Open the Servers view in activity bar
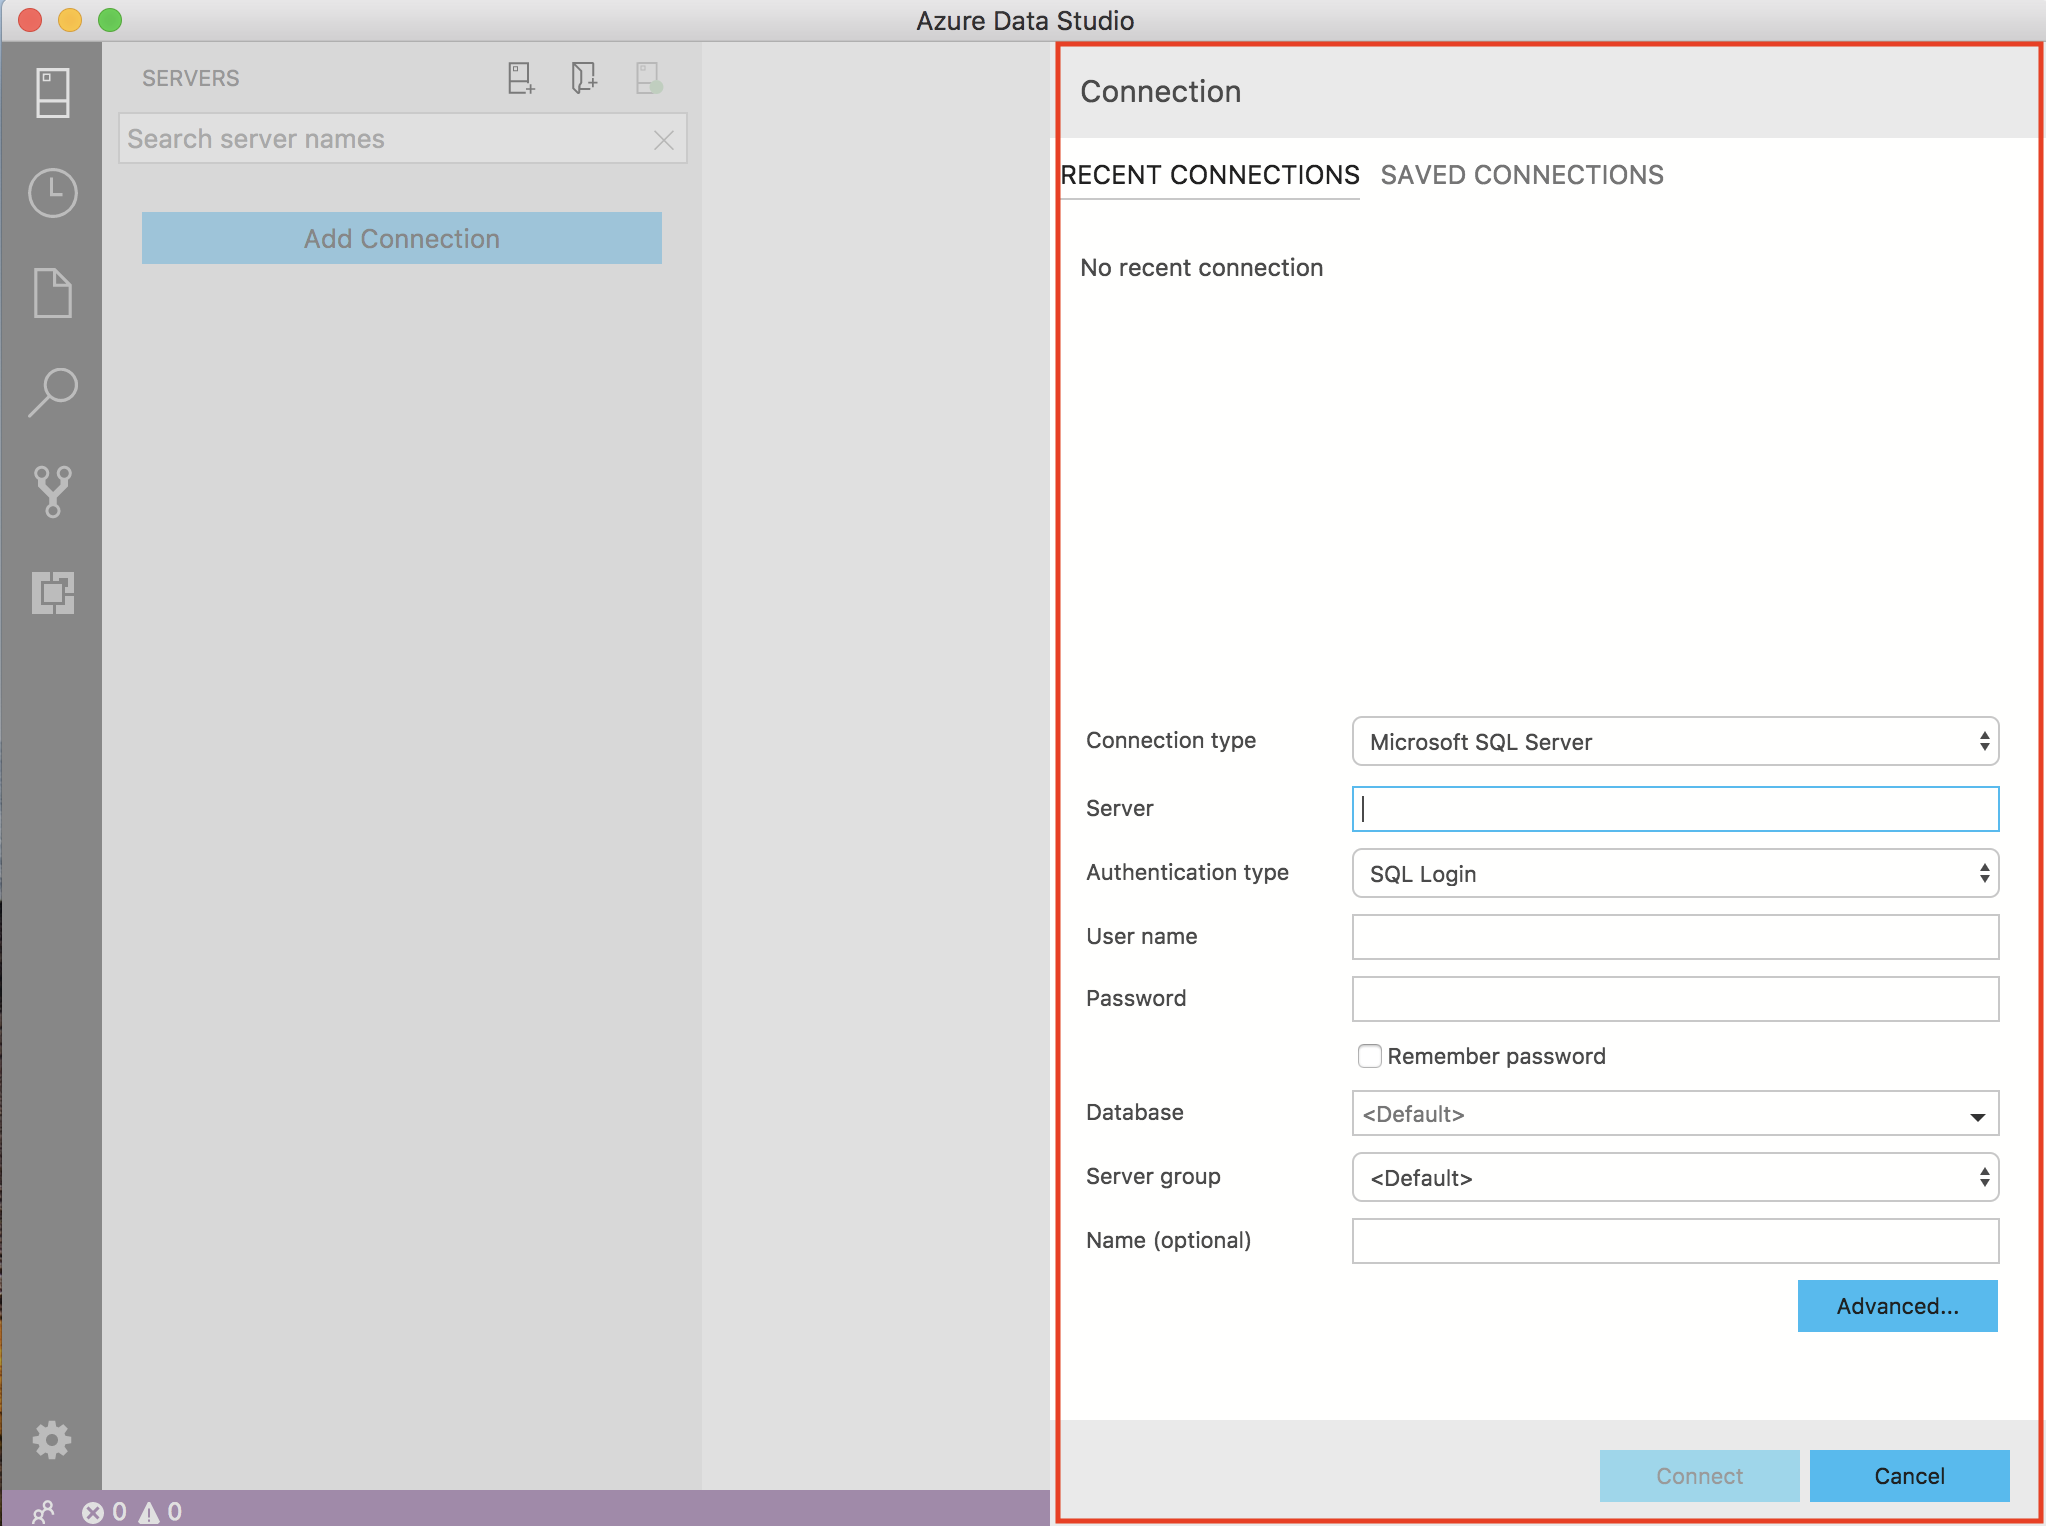 pos(52,93)
